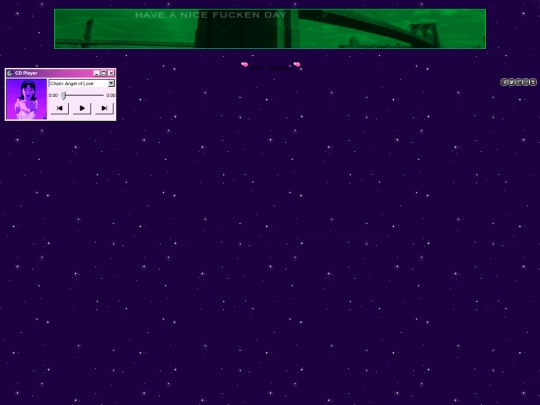
Task: Open the track selection dropdown arrow
Action: pyautogui.click(x=111, y=83)
